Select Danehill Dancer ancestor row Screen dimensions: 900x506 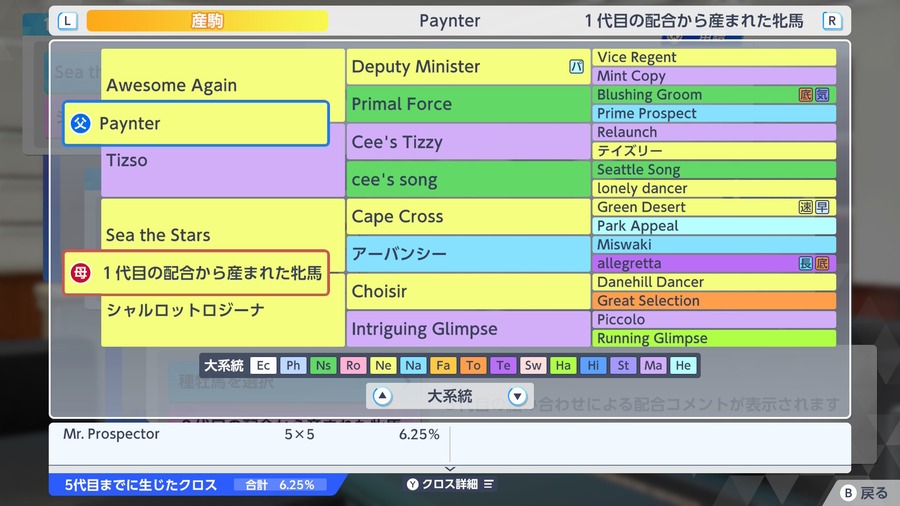pyautogui.click(x=714, y=282)
